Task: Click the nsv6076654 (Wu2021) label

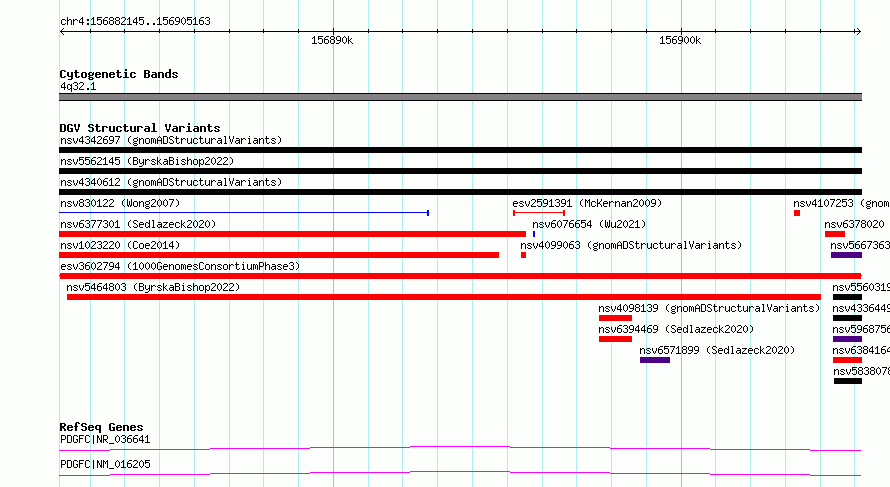Action: (x=589, y=224)
